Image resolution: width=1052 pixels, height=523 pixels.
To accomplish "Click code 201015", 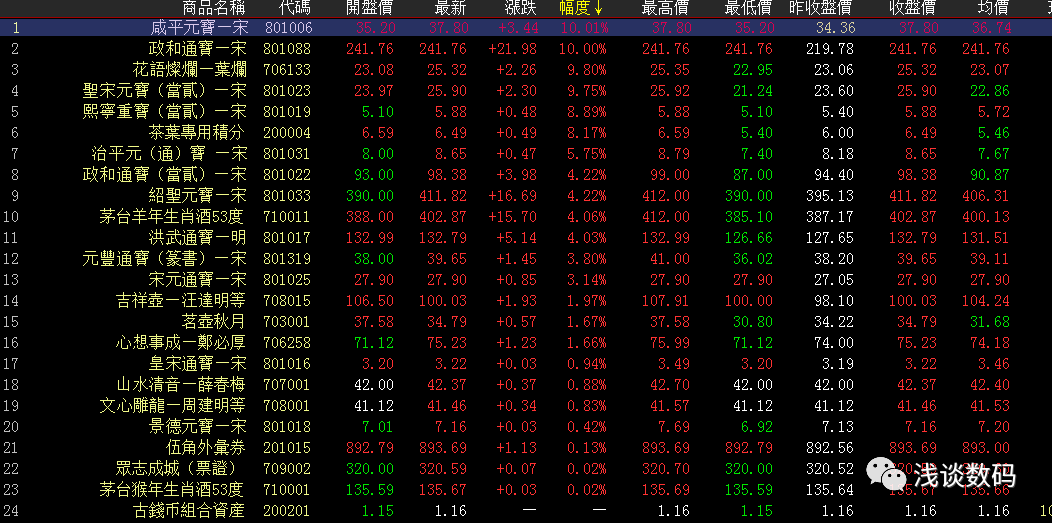I will (x=288, y=447).
